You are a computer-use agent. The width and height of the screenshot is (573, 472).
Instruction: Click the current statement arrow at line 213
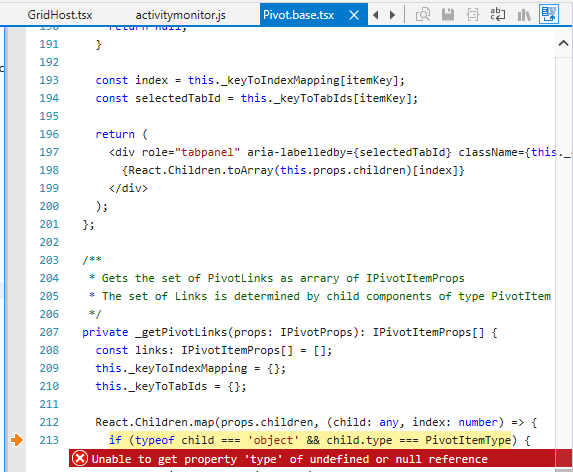[x=16, y=440]
